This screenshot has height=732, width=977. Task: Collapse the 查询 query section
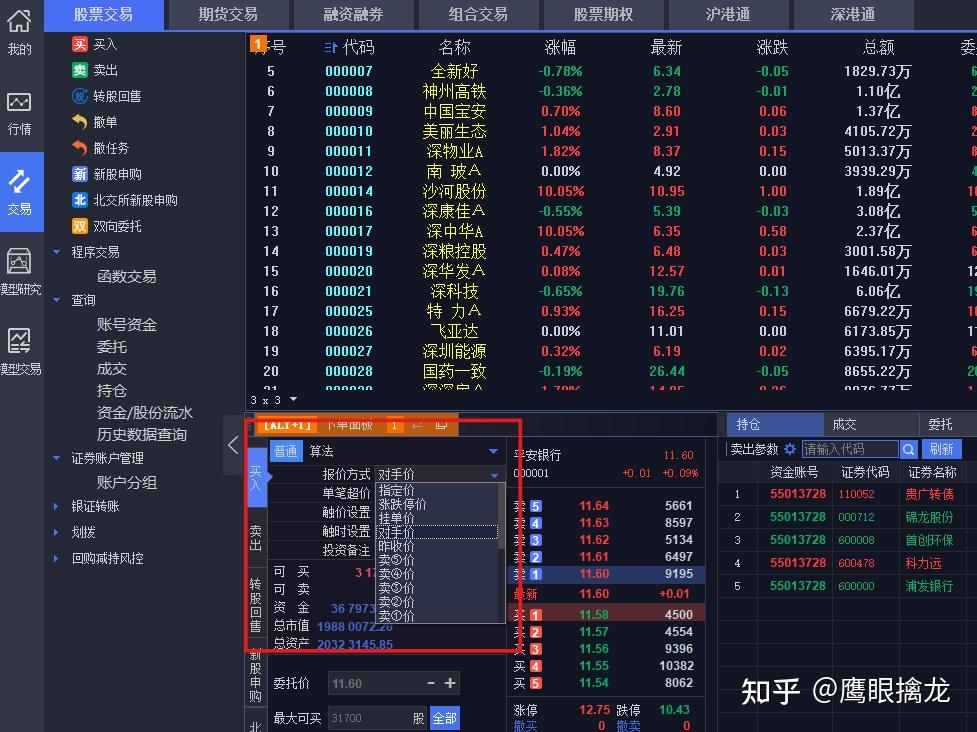(56, 299)
